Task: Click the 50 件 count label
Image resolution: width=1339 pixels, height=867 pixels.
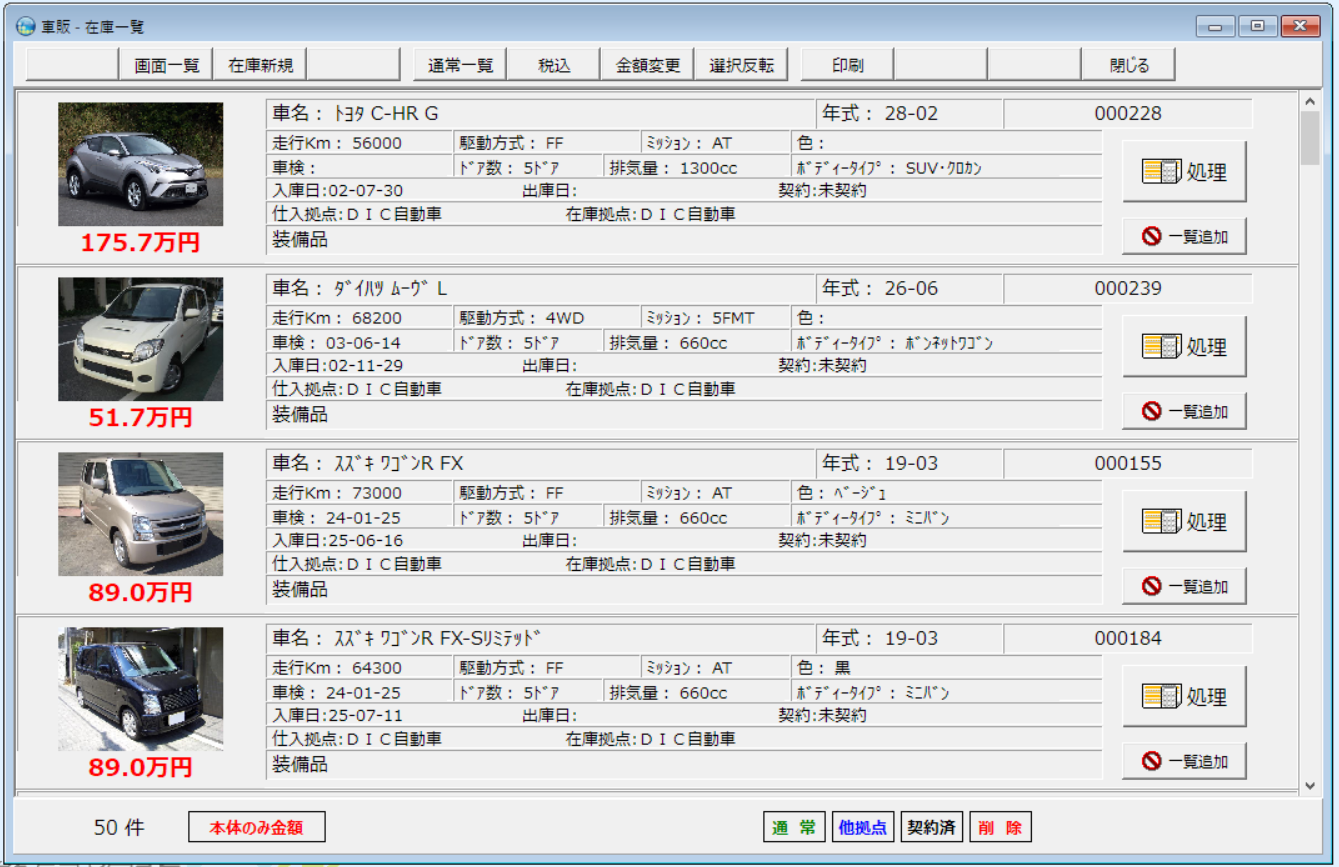Action: click(x=119, y=827)
